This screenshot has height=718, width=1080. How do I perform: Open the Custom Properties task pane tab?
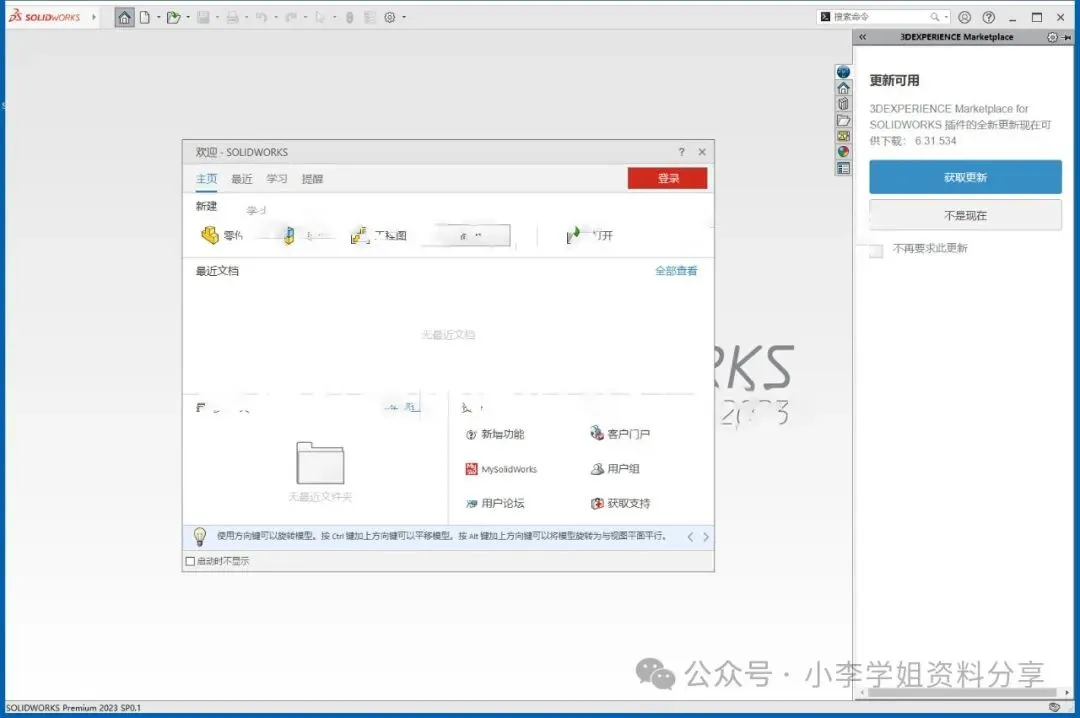point(843,168)
